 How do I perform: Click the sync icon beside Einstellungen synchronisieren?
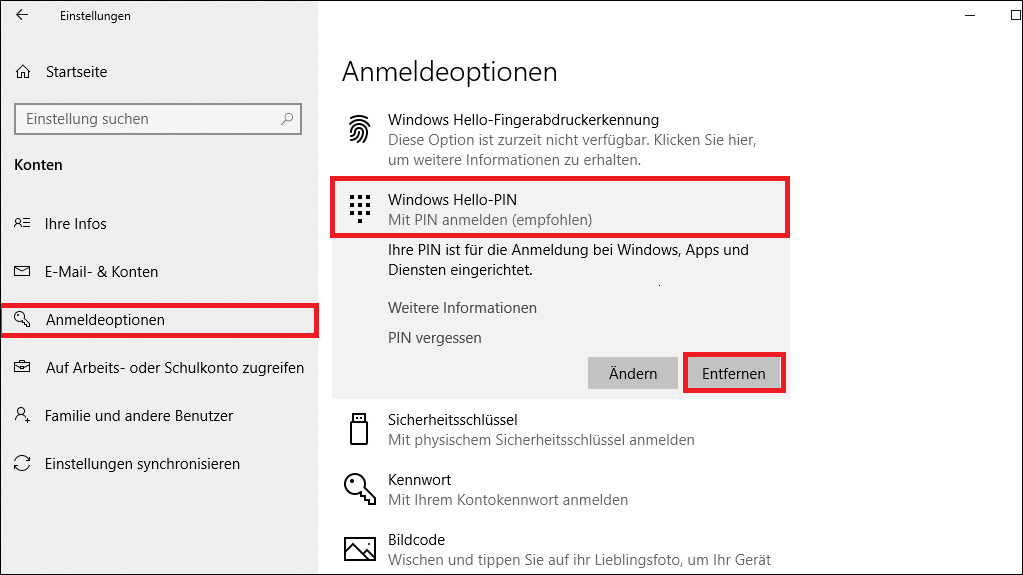pos(23,464)
